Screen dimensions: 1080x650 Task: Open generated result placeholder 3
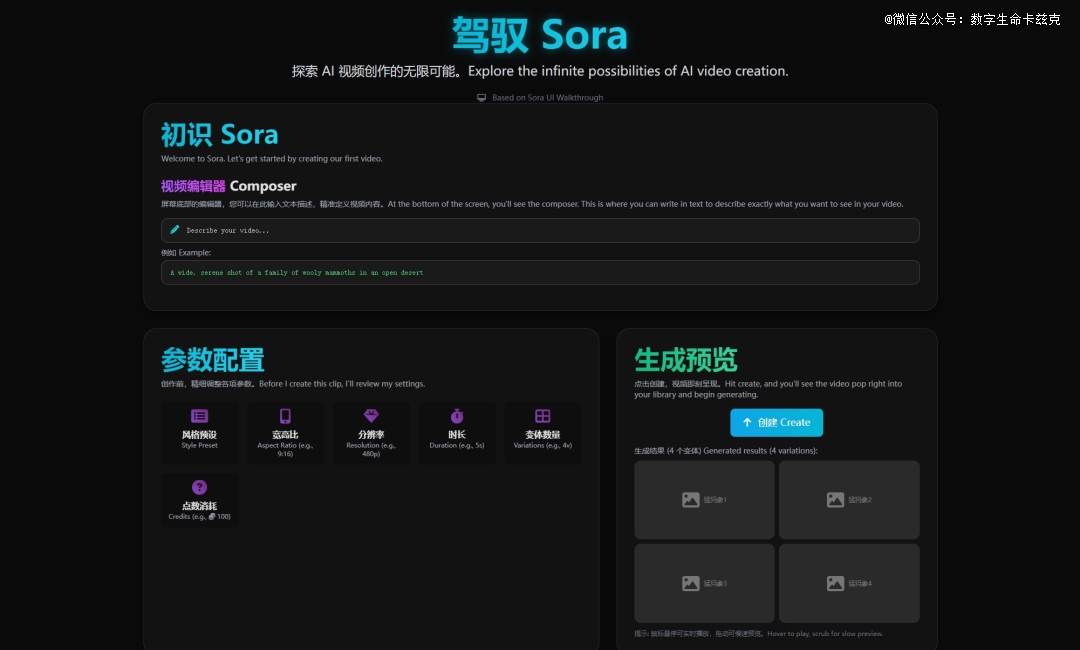pos(704,583)
